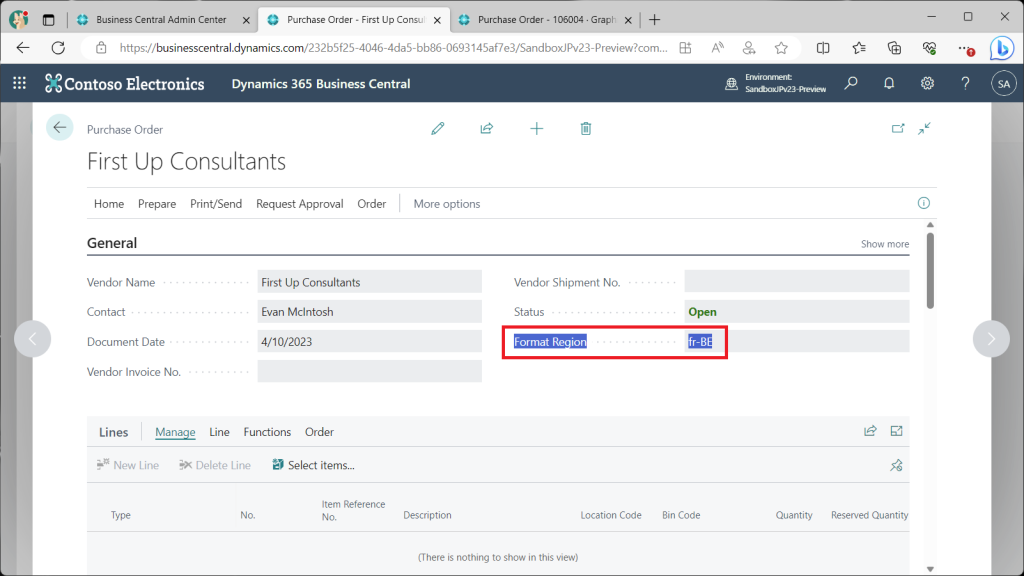This screenshot has height=576, width=1024.
Task: Collapse the General section header
Action: (112, 243)
